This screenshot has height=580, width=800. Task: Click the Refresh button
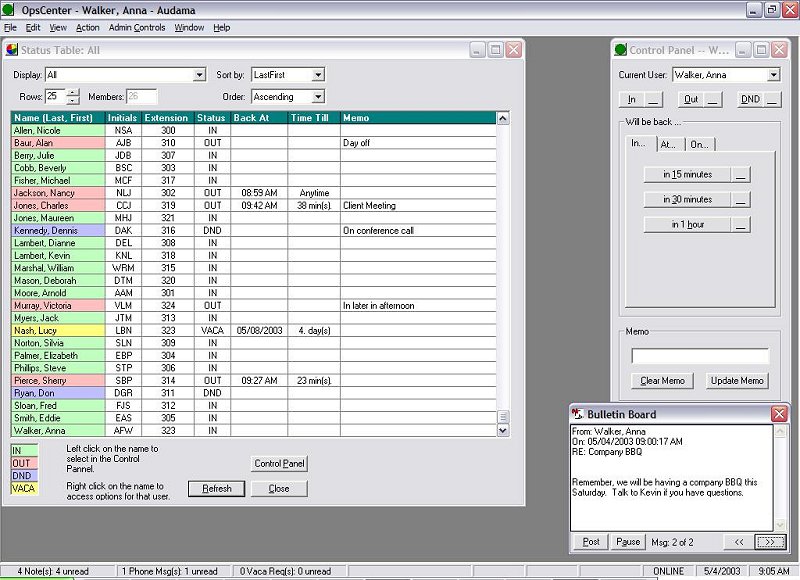[216, 489]
